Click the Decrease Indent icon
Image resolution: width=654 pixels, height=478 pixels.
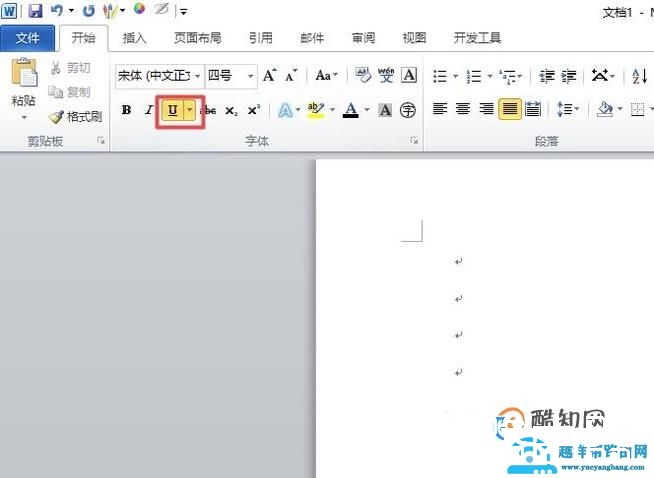pos(546,76)
